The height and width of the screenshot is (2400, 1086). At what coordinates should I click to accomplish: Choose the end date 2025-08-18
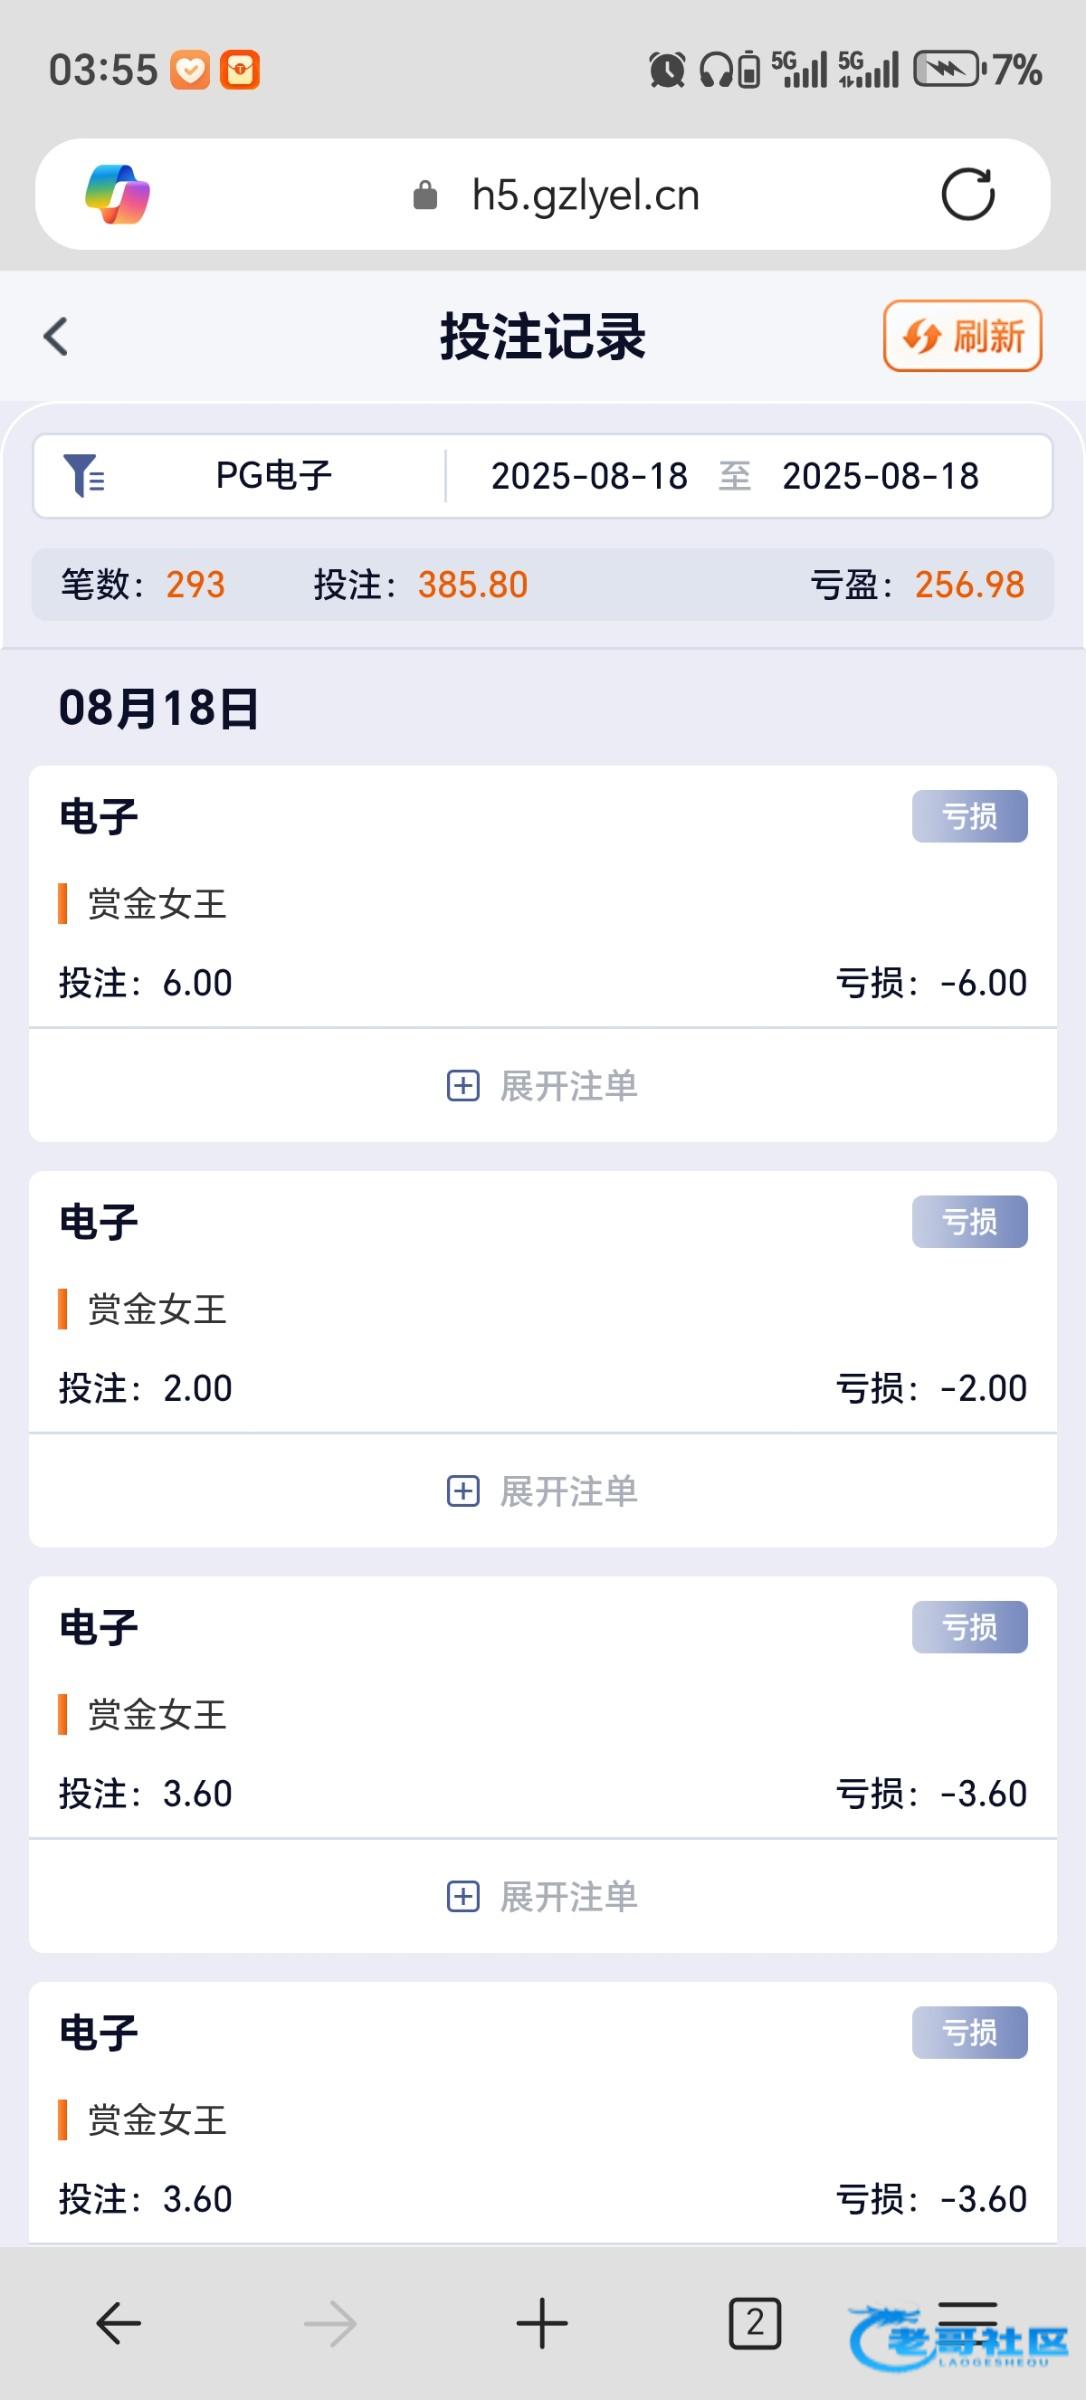pos(880,476)
